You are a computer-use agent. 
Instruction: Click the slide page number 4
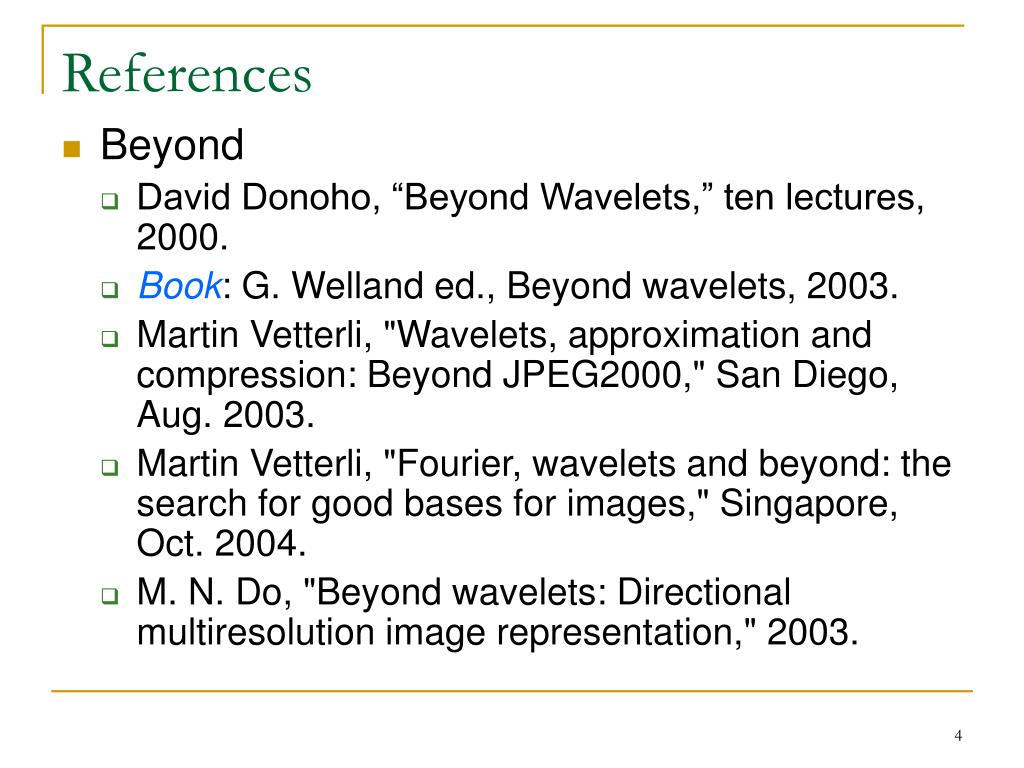pyautogui.click(x=958, y=735)
